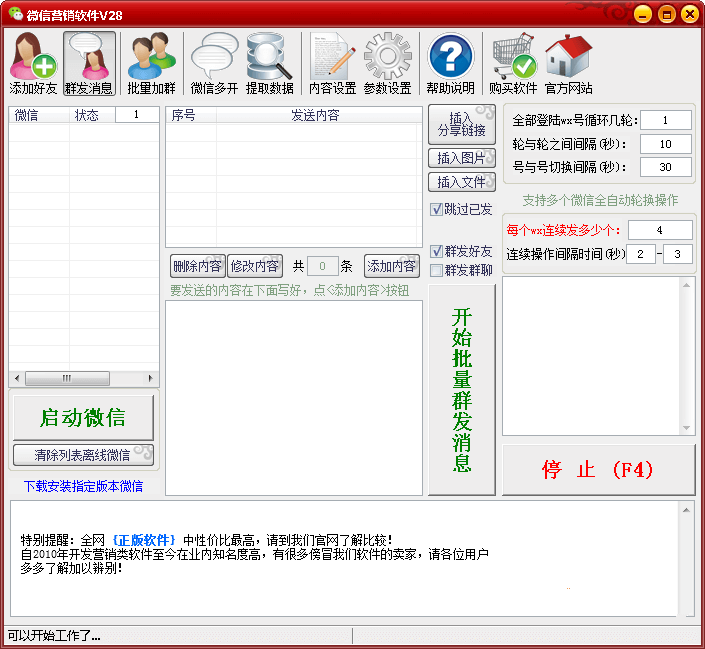Enable the 群发群聊 checkbox
Viewport: 705px width, 649px height.
click(436, 270)
